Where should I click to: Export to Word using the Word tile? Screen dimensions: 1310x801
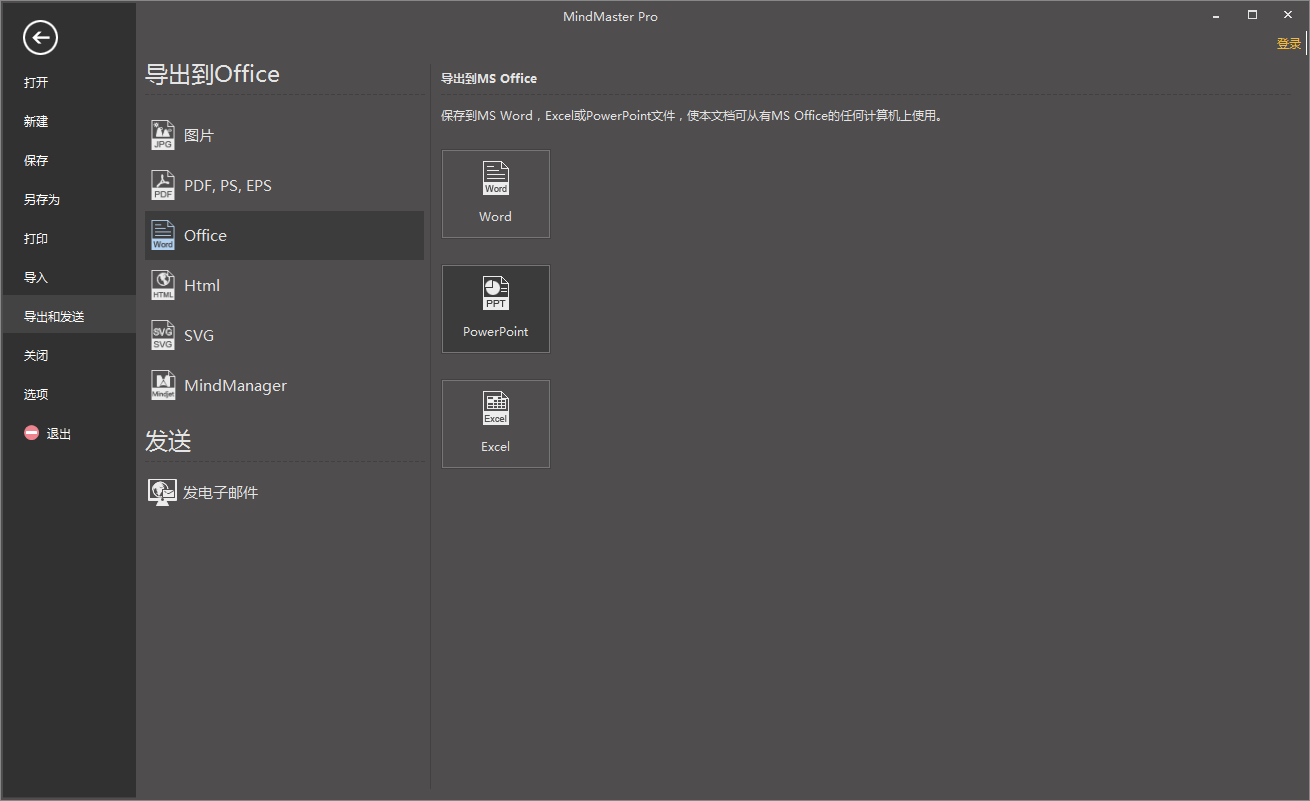pos(496,194)
